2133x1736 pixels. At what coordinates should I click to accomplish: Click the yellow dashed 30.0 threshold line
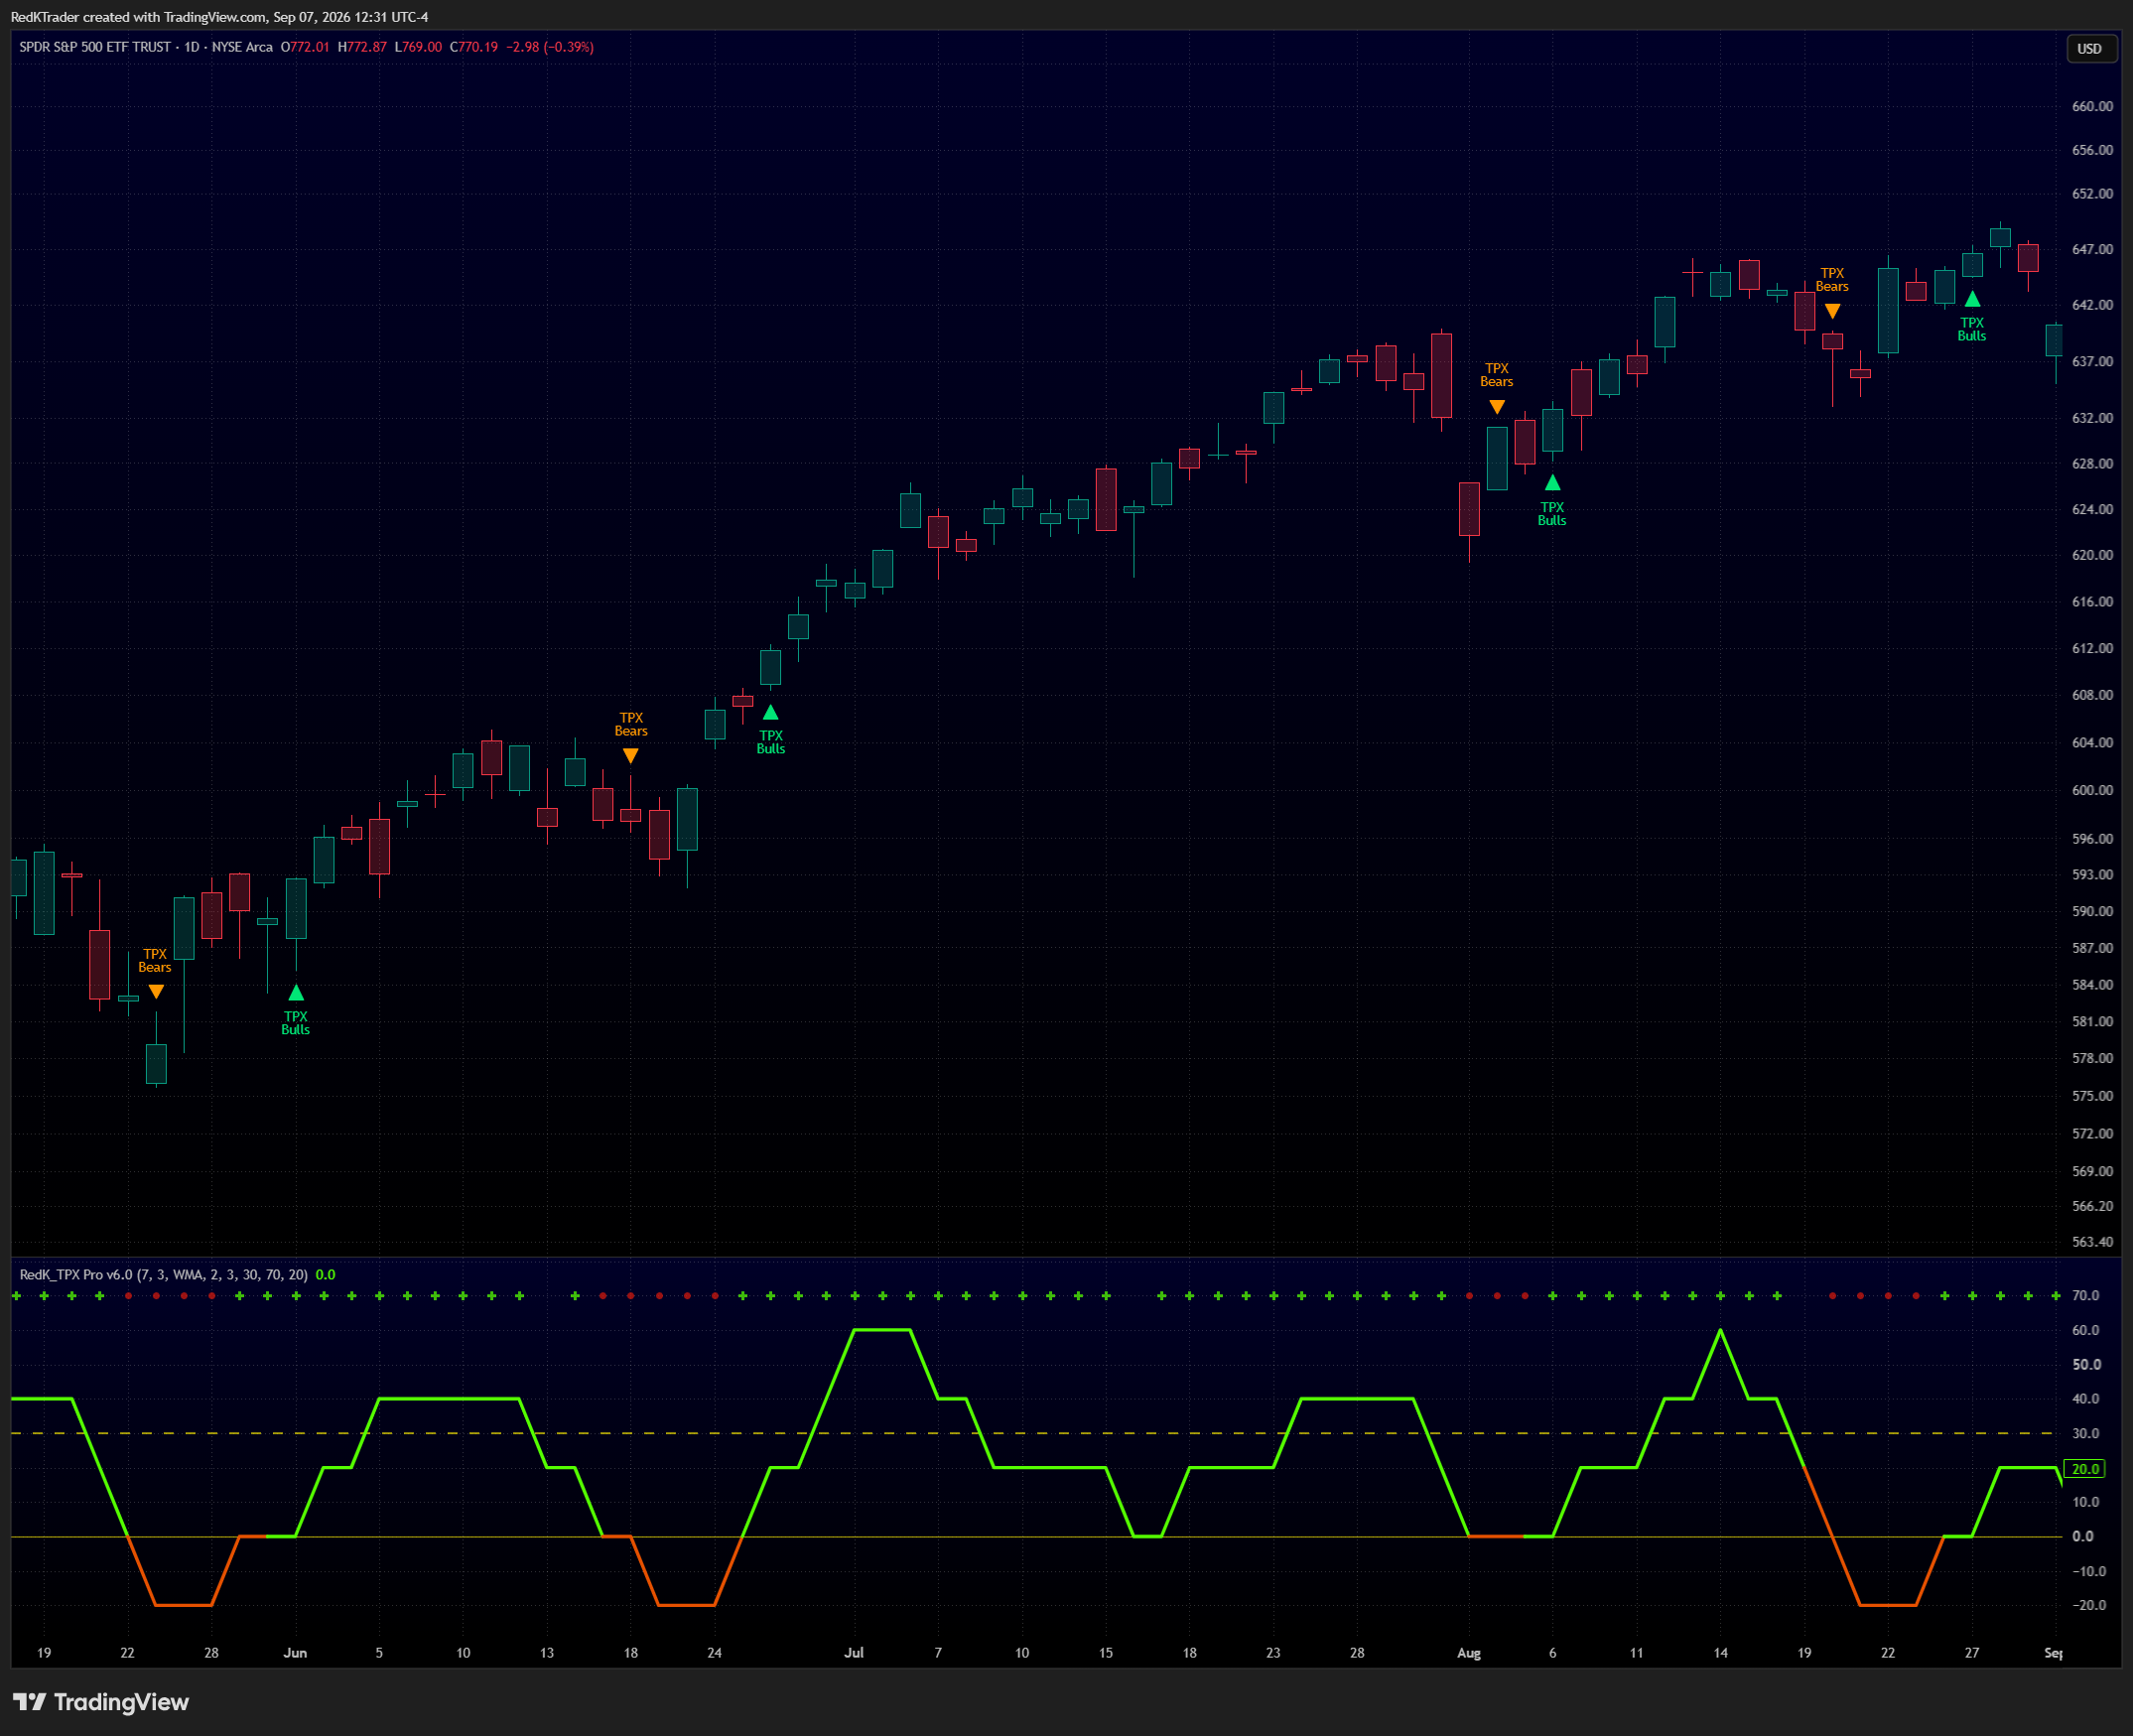click(x=1036, y=1434)
